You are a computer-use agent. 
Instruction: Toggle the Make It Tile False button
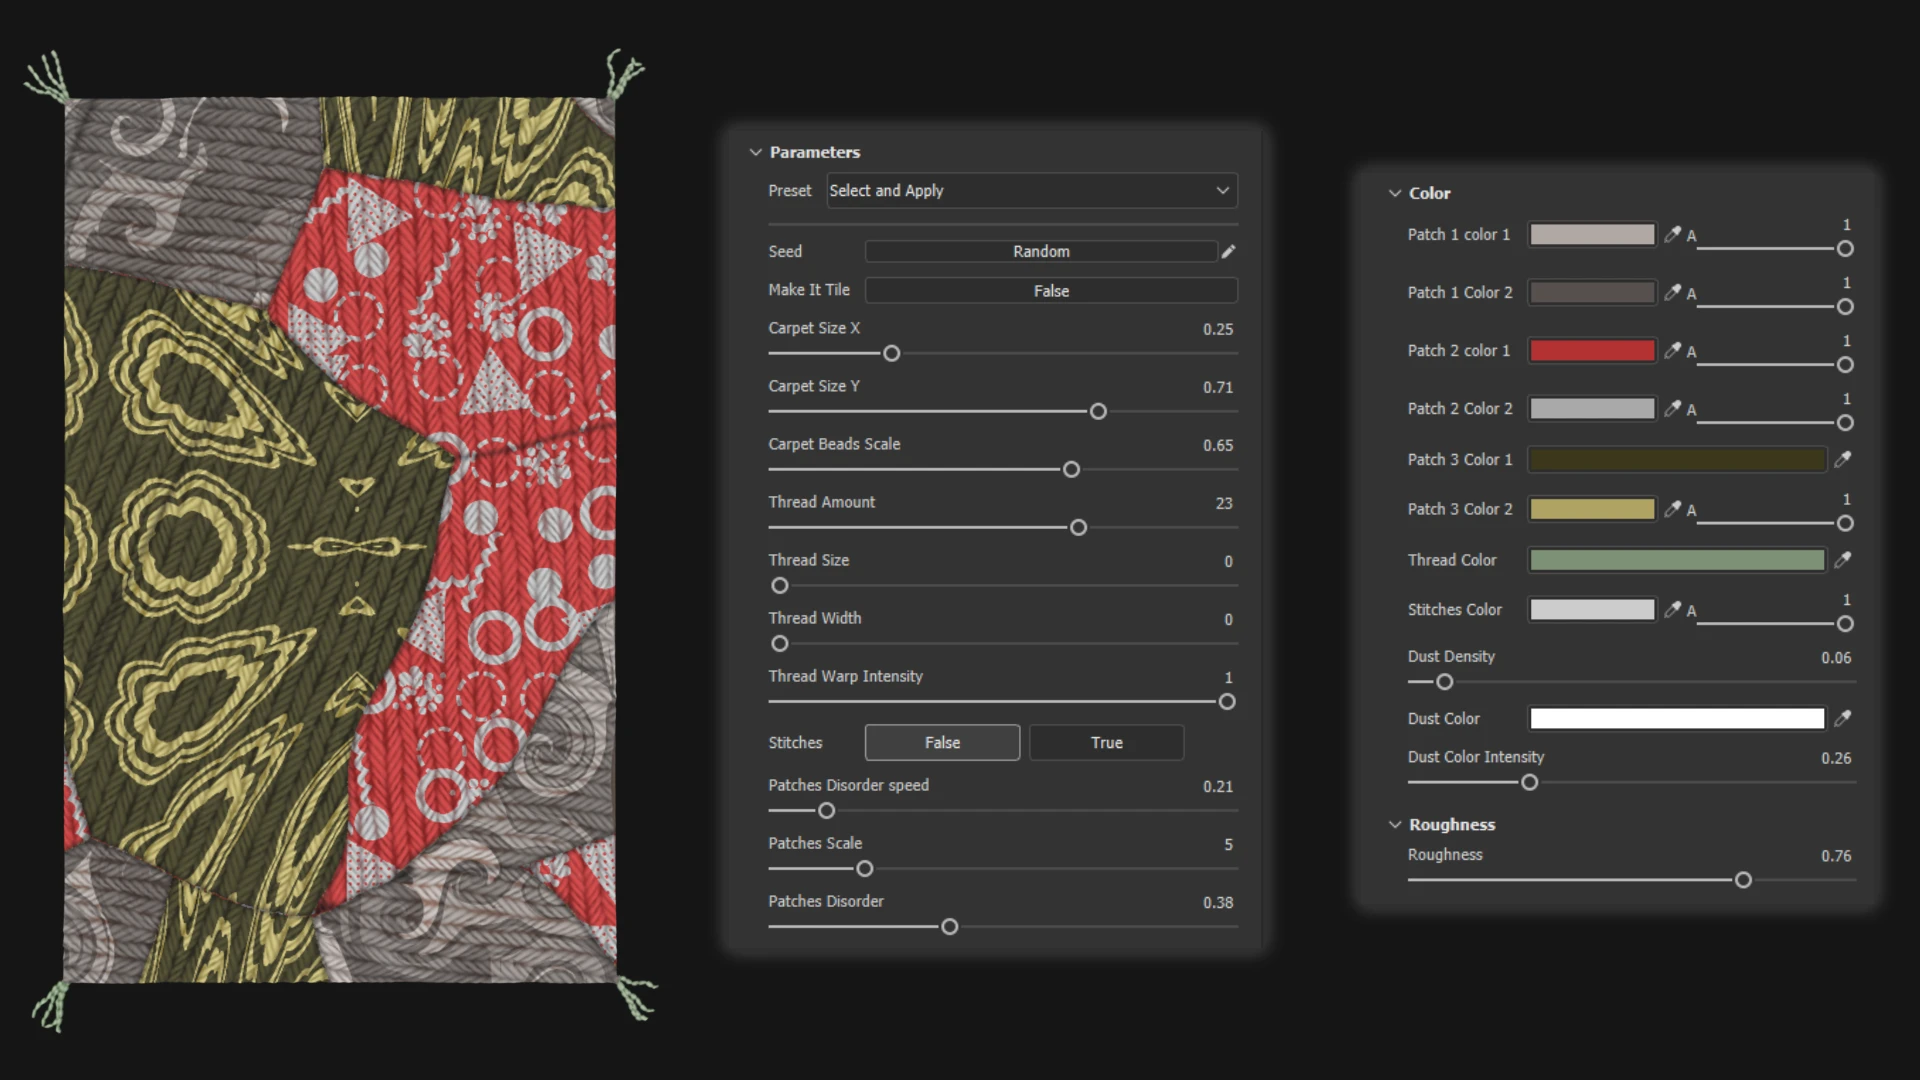[1051, 290]
